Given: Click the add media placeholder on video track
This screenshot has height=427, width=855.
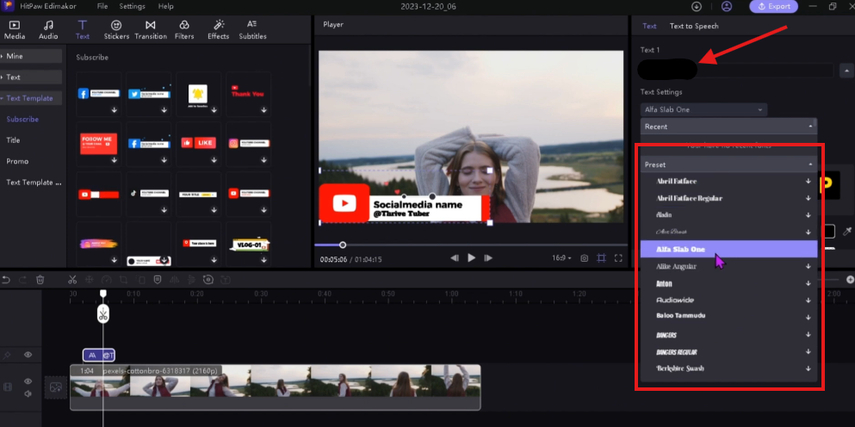Looking at the screenshot, I should click(55, 387).
